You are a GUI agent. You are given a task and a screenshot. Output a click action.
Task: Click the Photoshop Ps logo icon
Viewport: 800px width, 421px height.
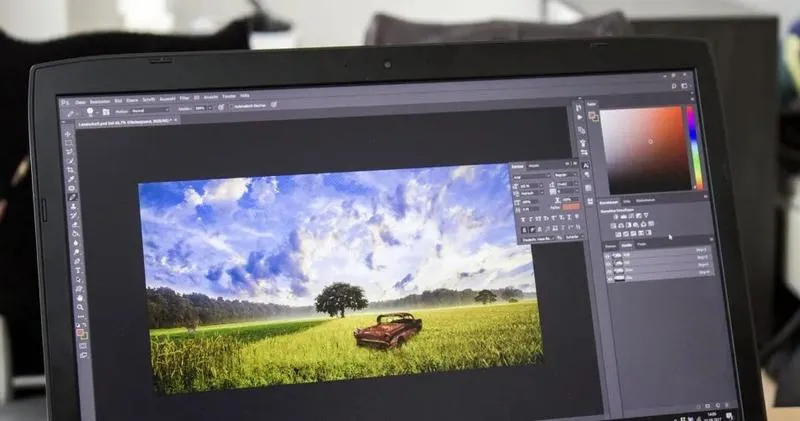pyautogui.click(x=66, y=102)
